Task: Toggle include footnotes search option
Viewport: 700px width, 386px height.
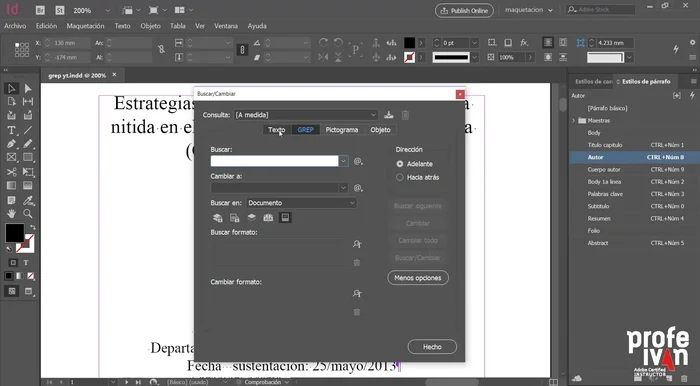Action: tap(285, 218)
